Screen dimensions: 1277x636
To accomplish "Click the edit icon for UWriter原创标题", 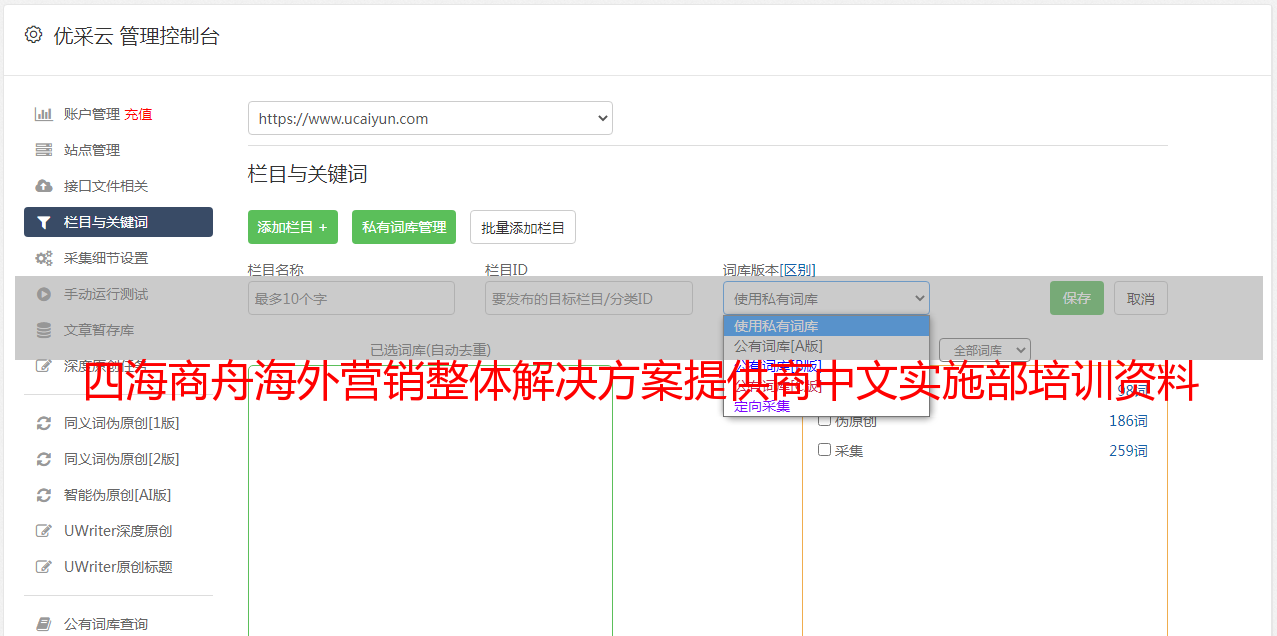I will (x=44, y=567).
